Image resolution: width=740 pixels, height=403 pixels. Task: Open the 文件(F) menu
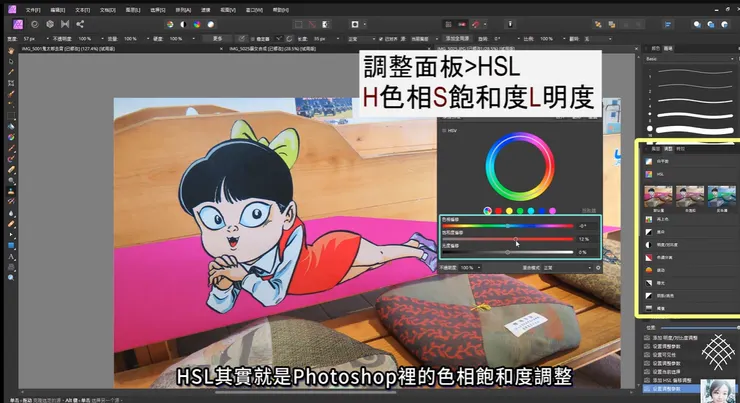[33, 10]
